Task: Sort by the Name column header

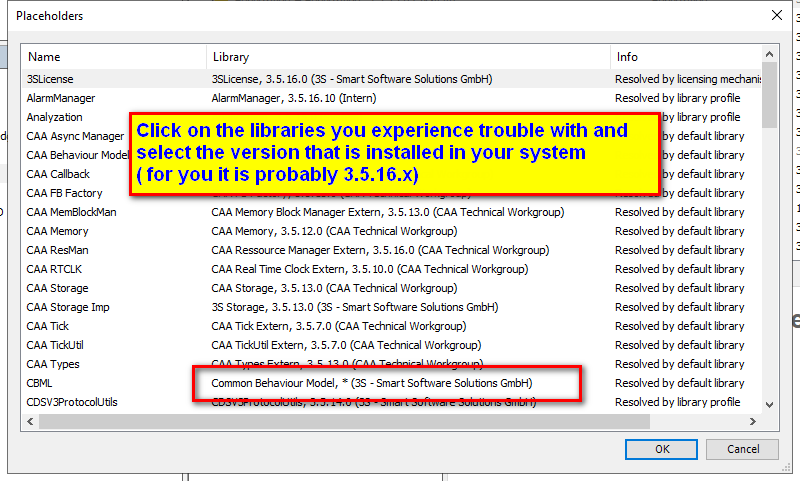Action: (x=44, y=57)
